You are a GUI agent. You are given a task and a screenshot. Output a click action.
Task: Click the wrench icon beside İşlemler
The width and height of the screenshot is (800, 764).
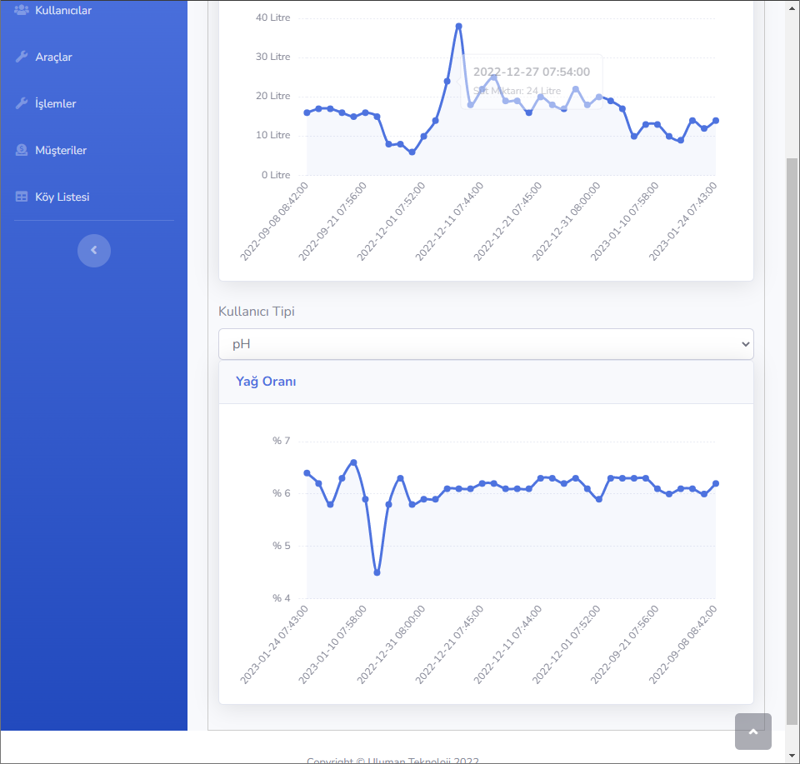point(21,104)
